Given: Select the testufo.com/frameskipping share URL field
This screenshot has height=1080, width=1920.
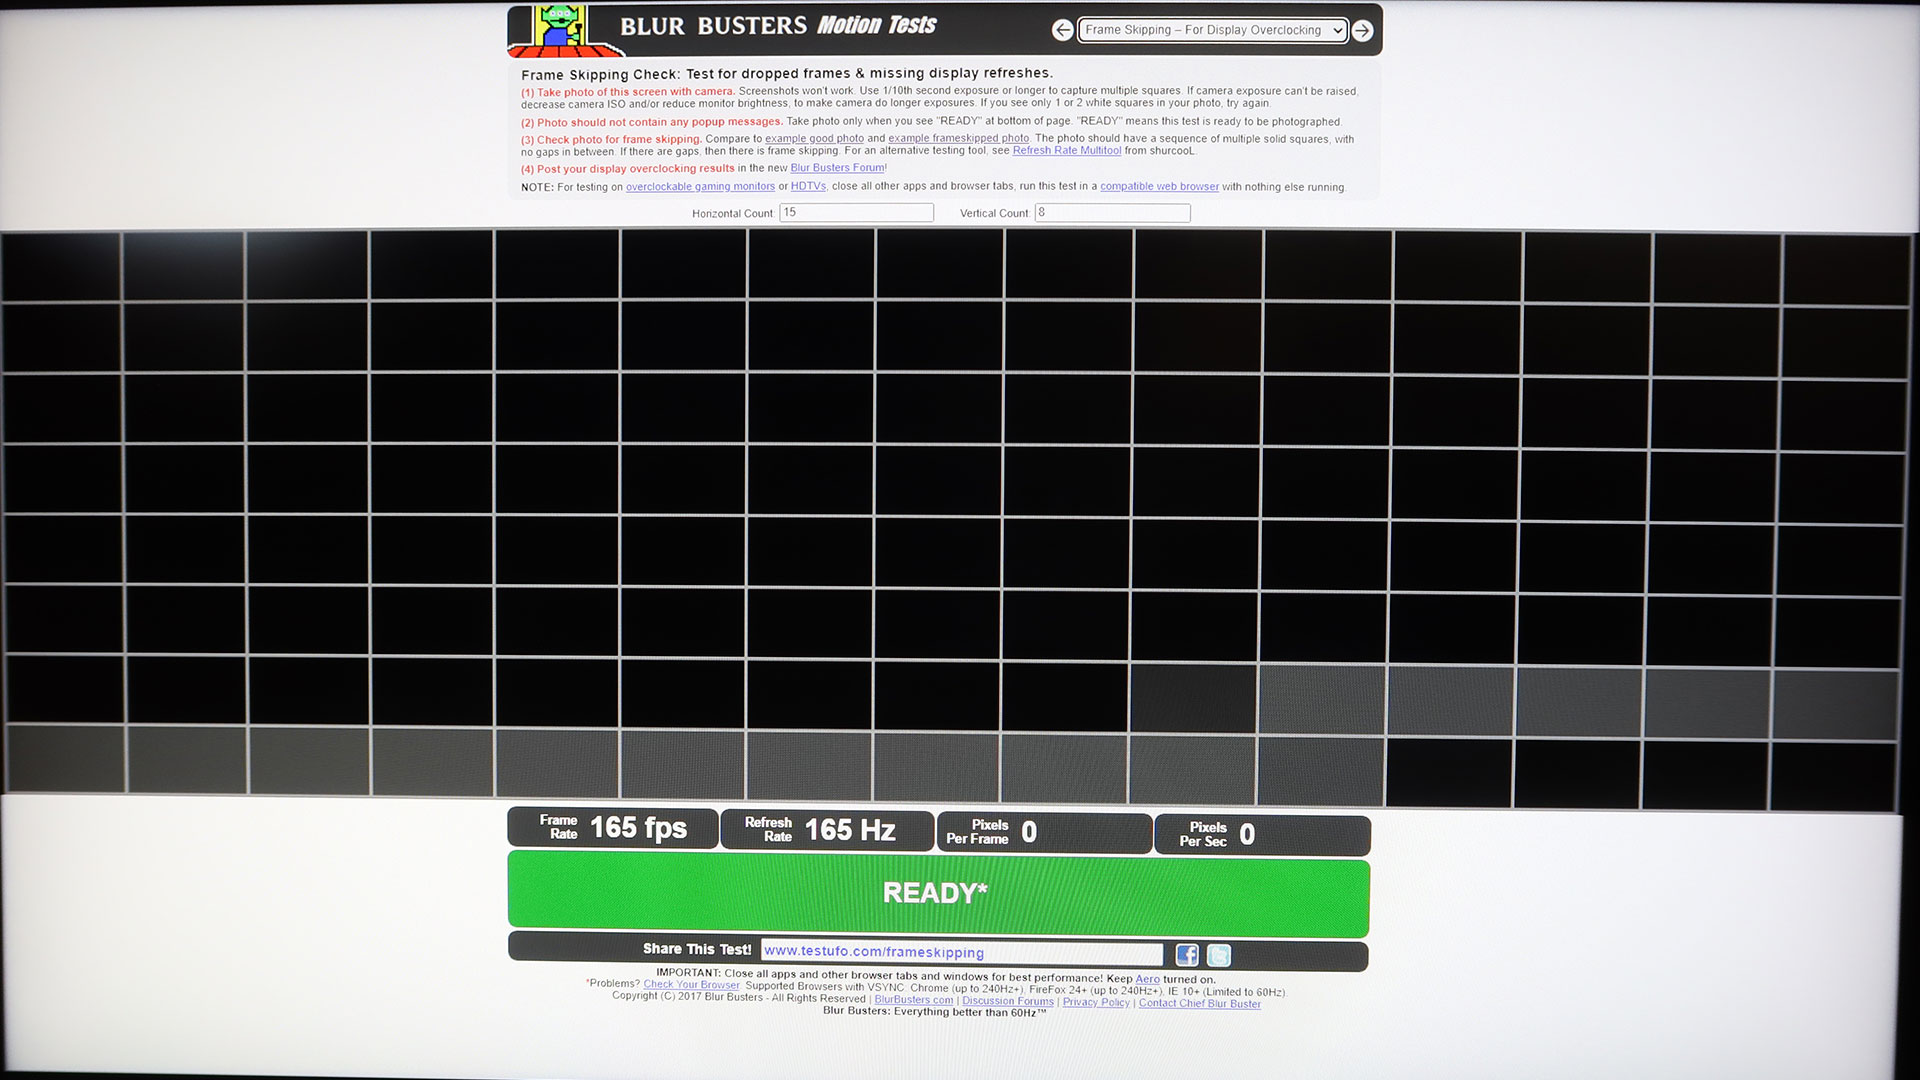Looking at the screenshot, I should click(x=961, y=952).
